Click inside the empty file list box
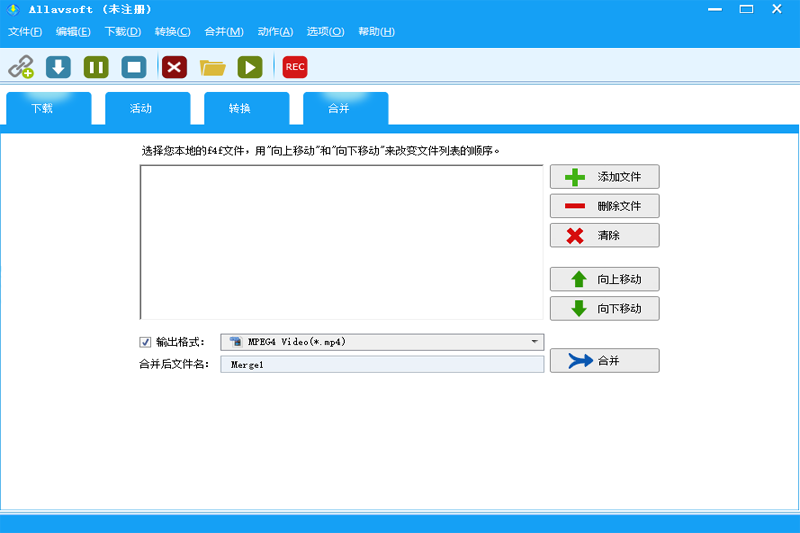Screen dimensions: 800x533 point(341,242)
